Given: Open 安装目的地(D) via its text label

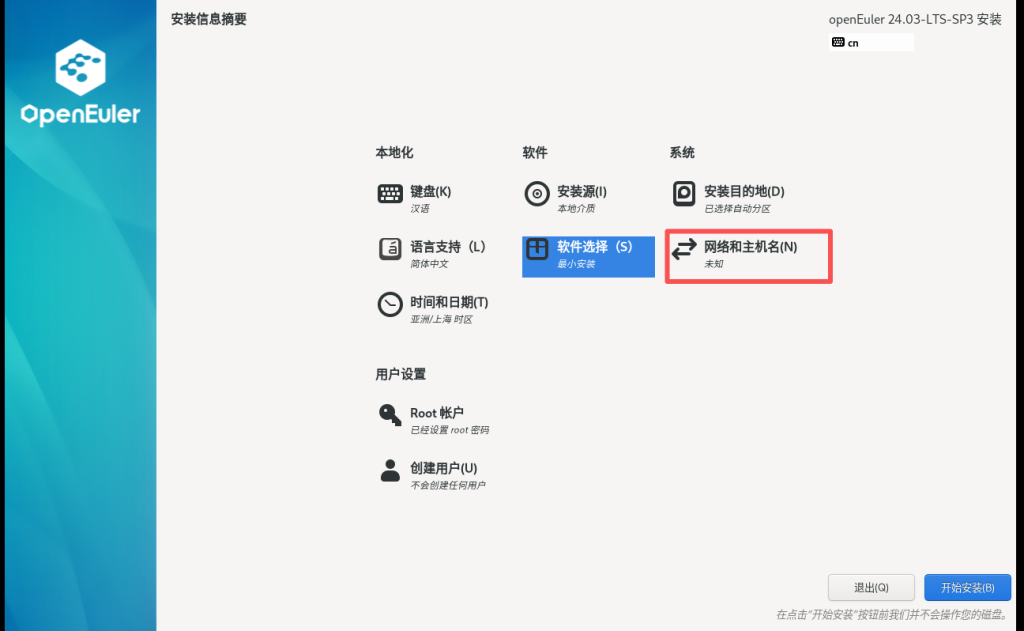Looking at the screenshot, I should click(744, 191).
